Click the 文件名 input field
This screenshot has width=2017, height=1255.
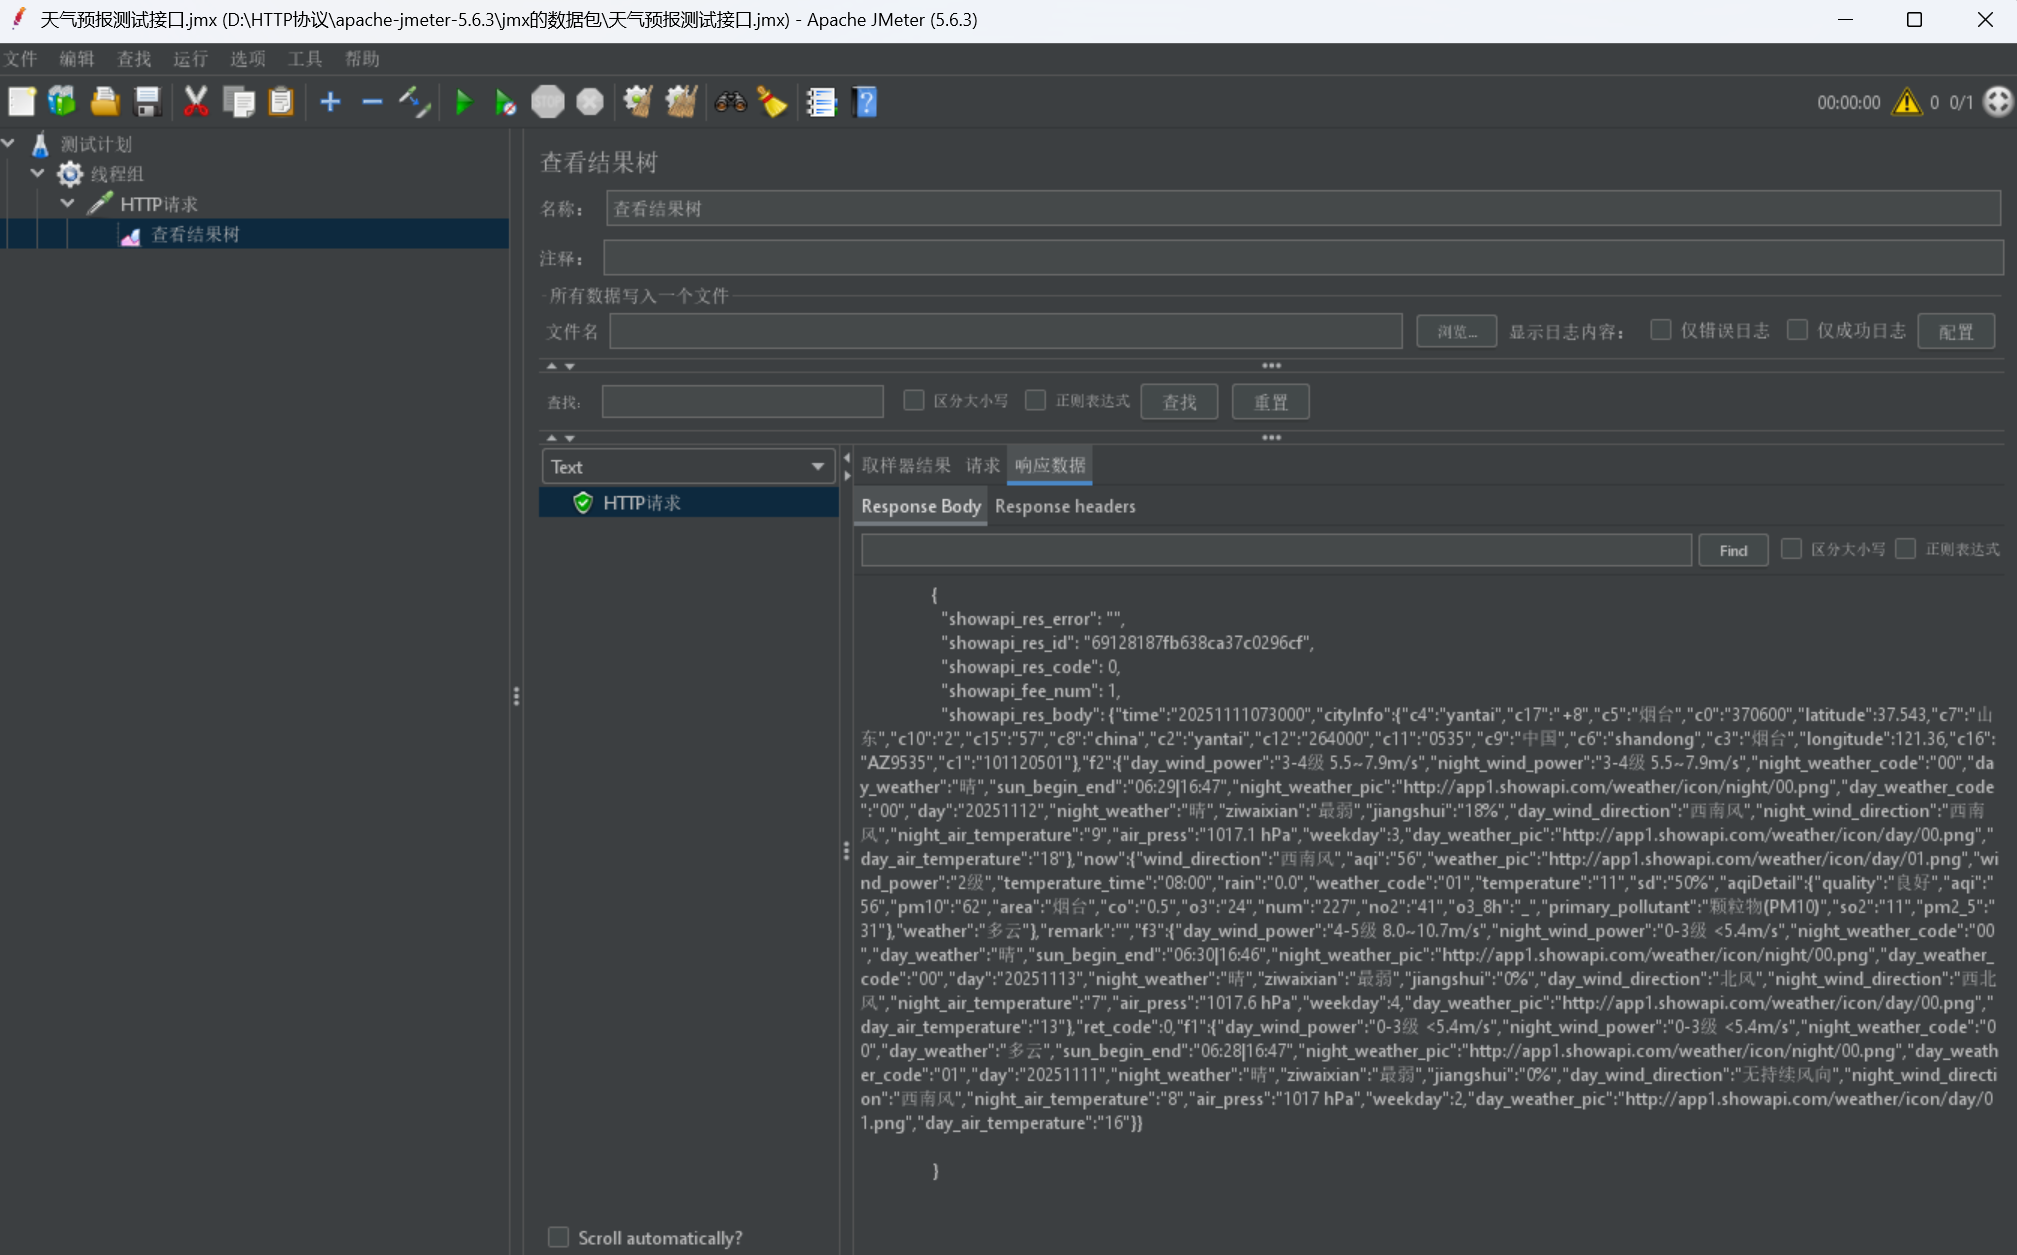[x=1005, y=332]
